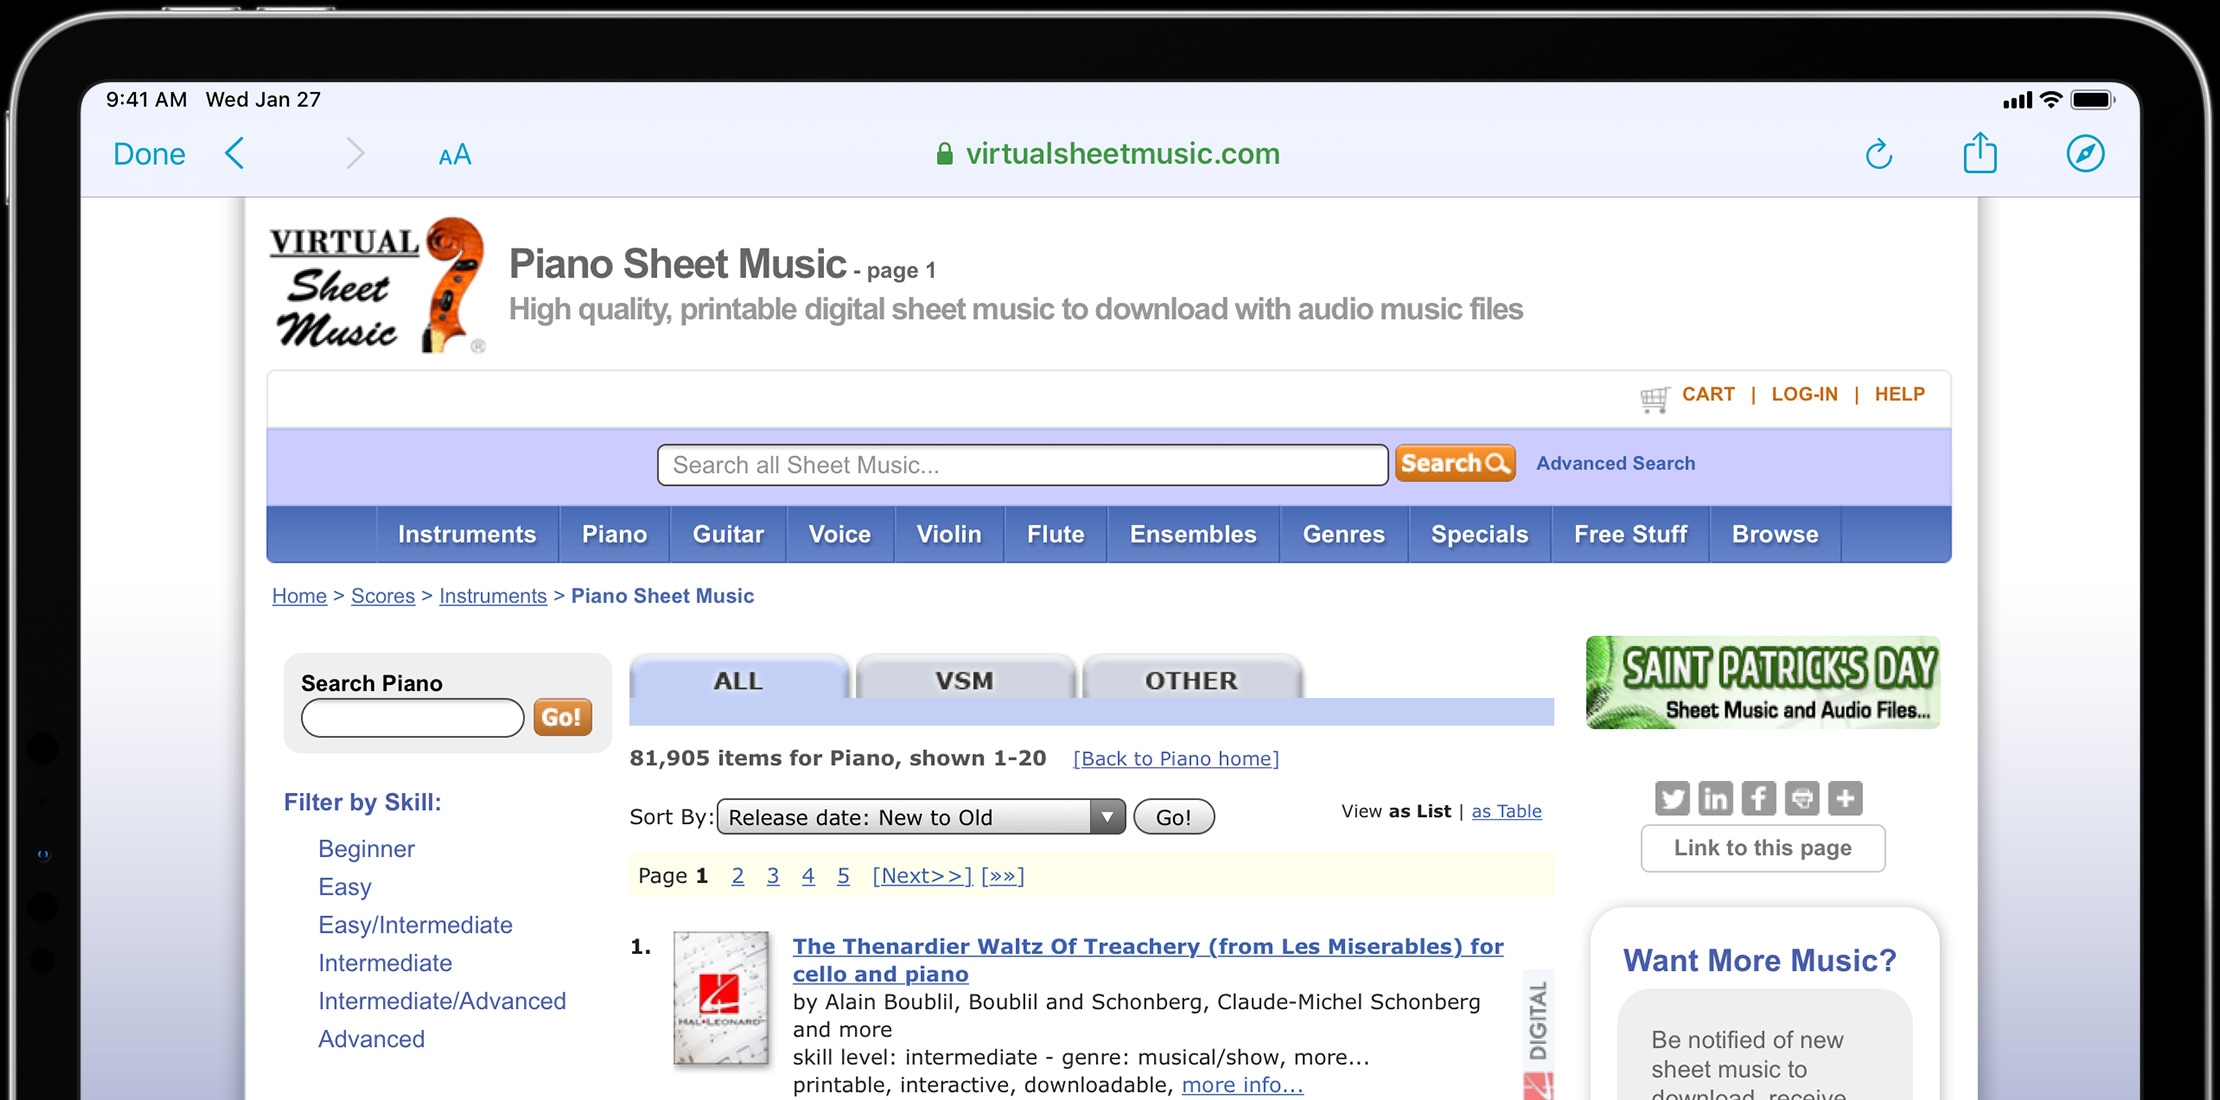This screenshot has width=2220, height=1100.
Task: Click the print icon
Action: 1802,798
